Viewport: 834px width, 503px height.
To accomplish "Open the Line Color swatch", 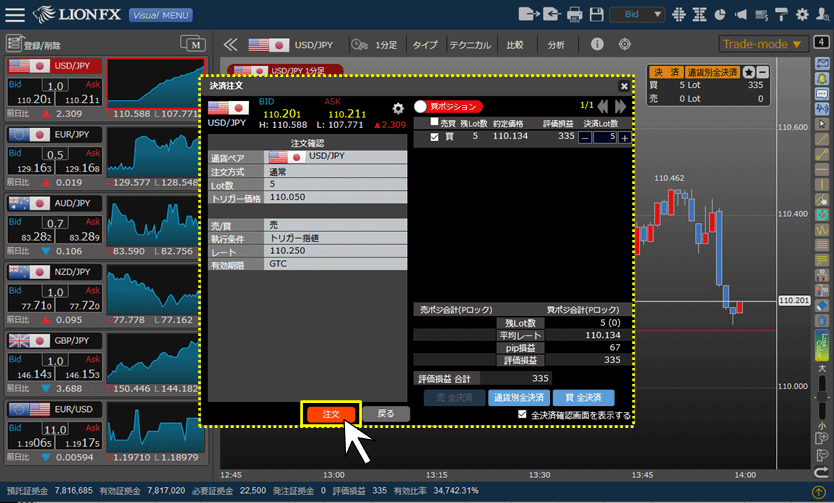I will pos(822,345).
